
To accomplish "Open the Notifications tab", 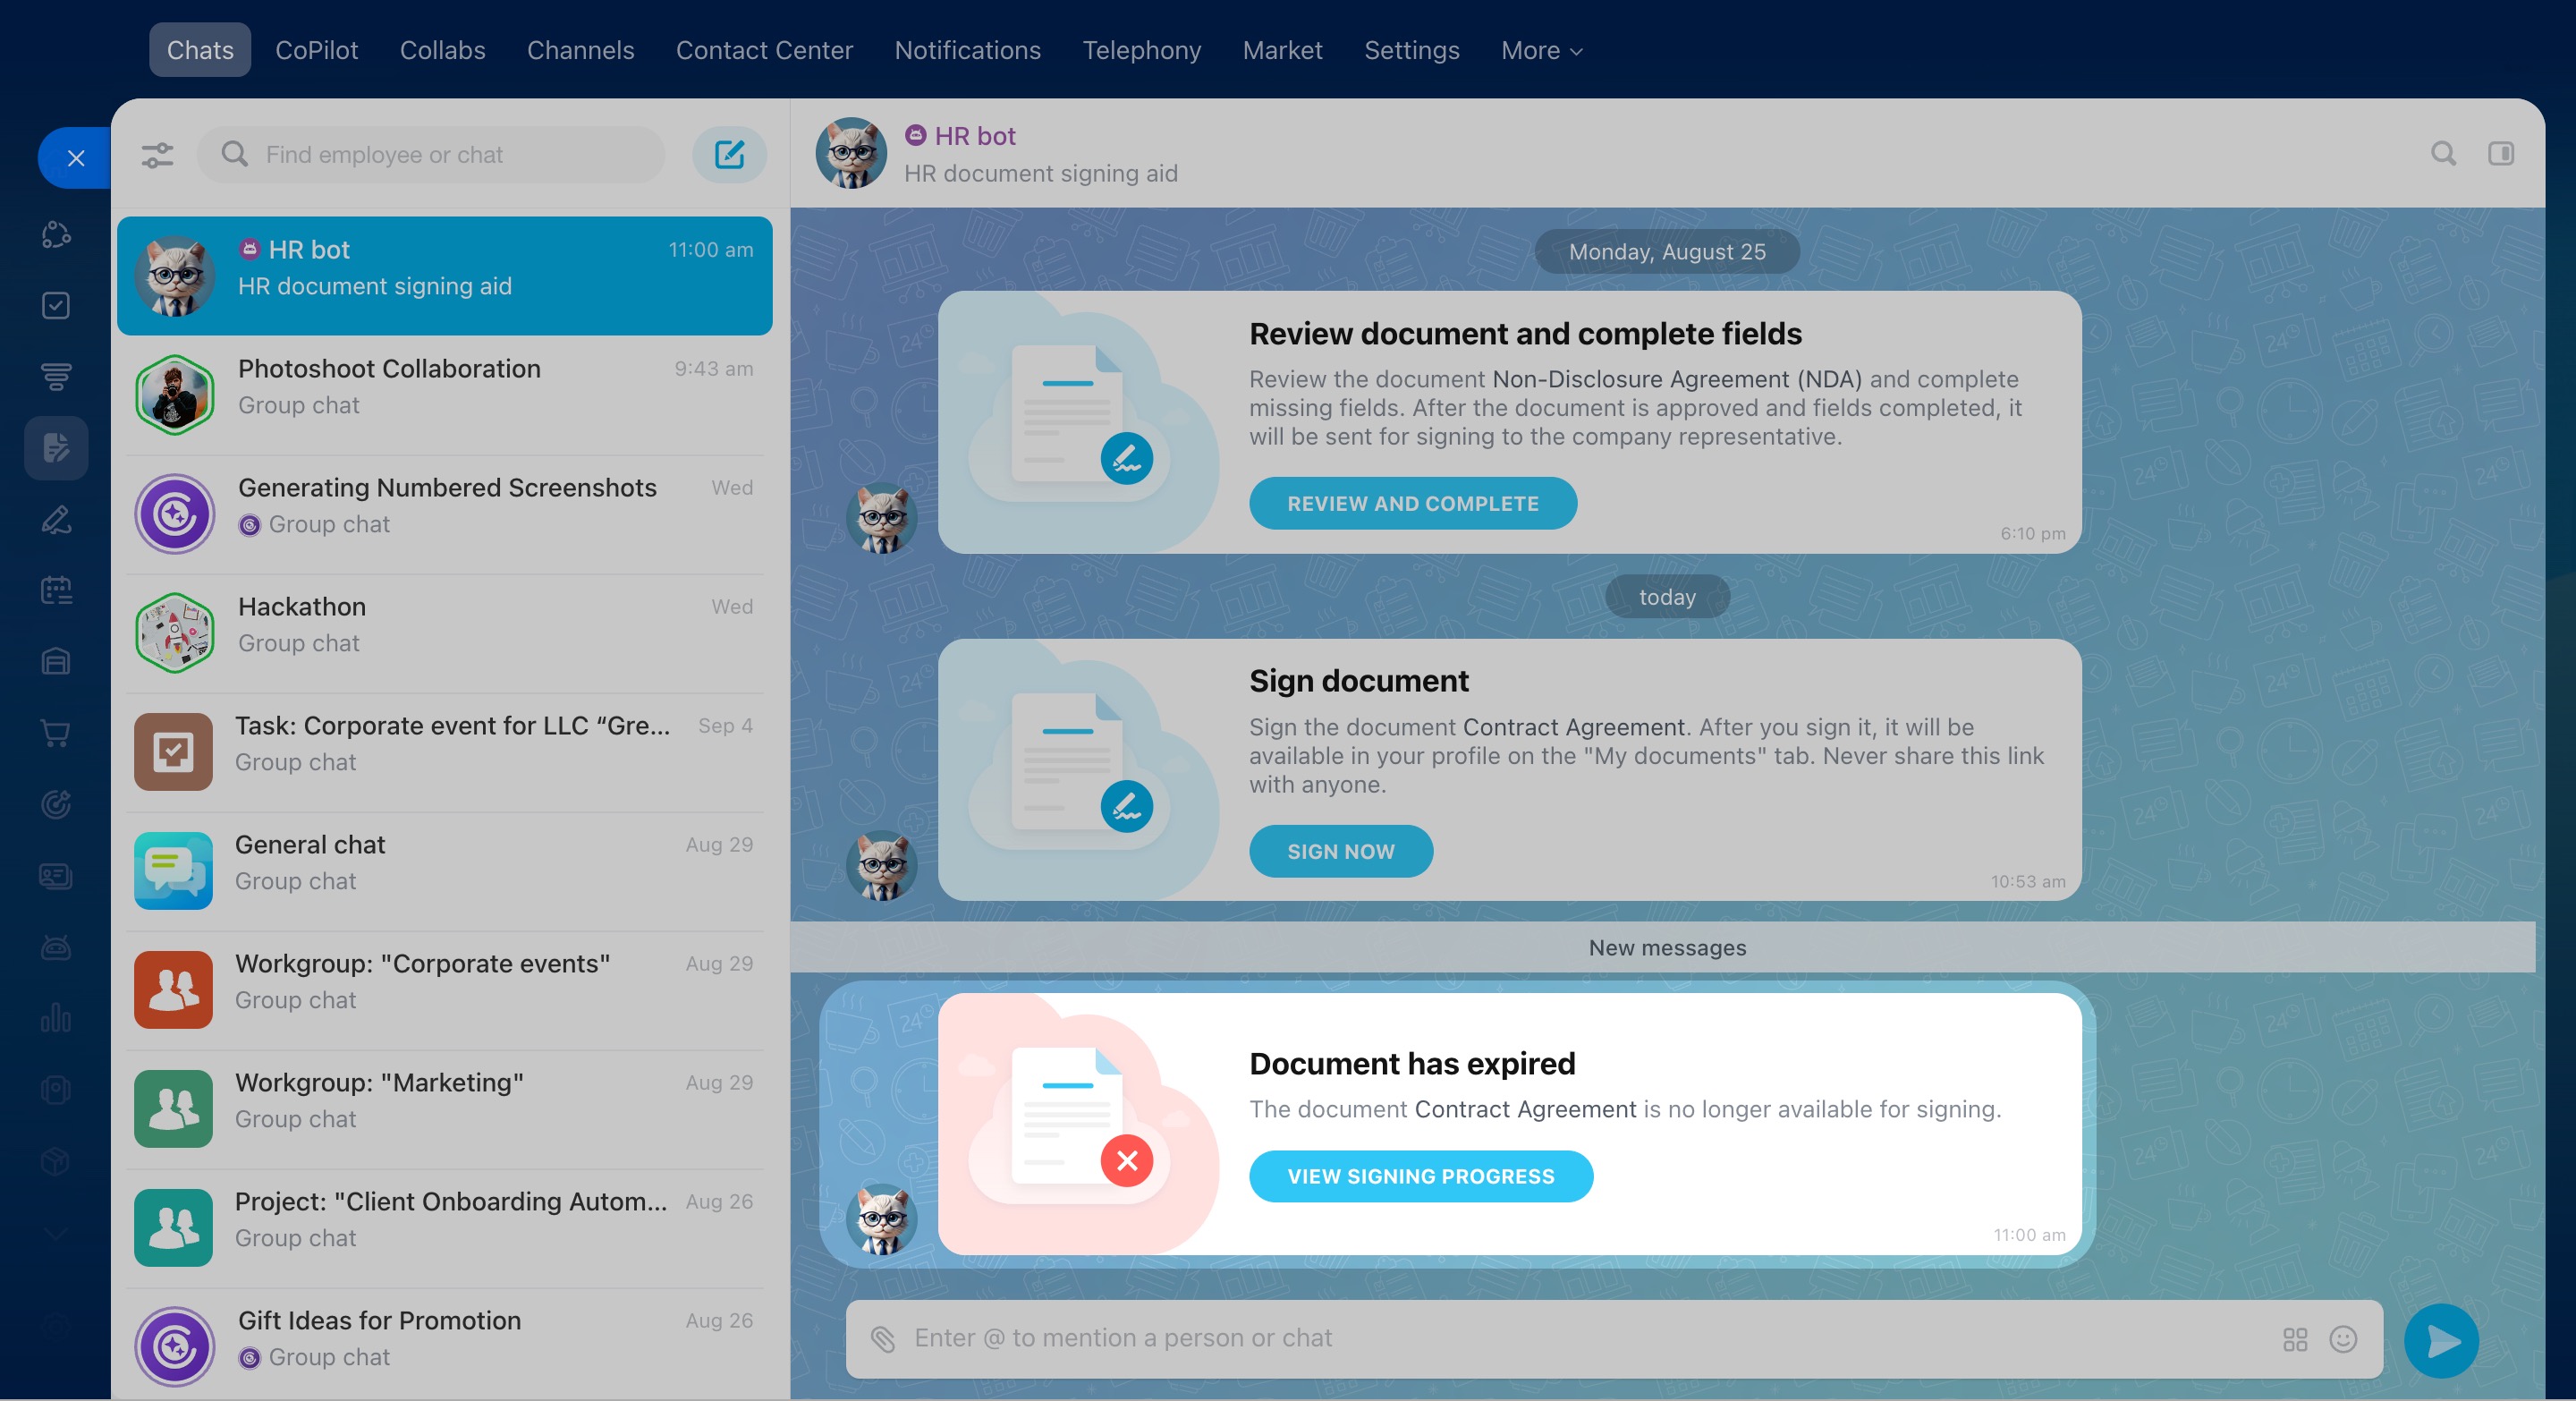I will click(967, 50).
